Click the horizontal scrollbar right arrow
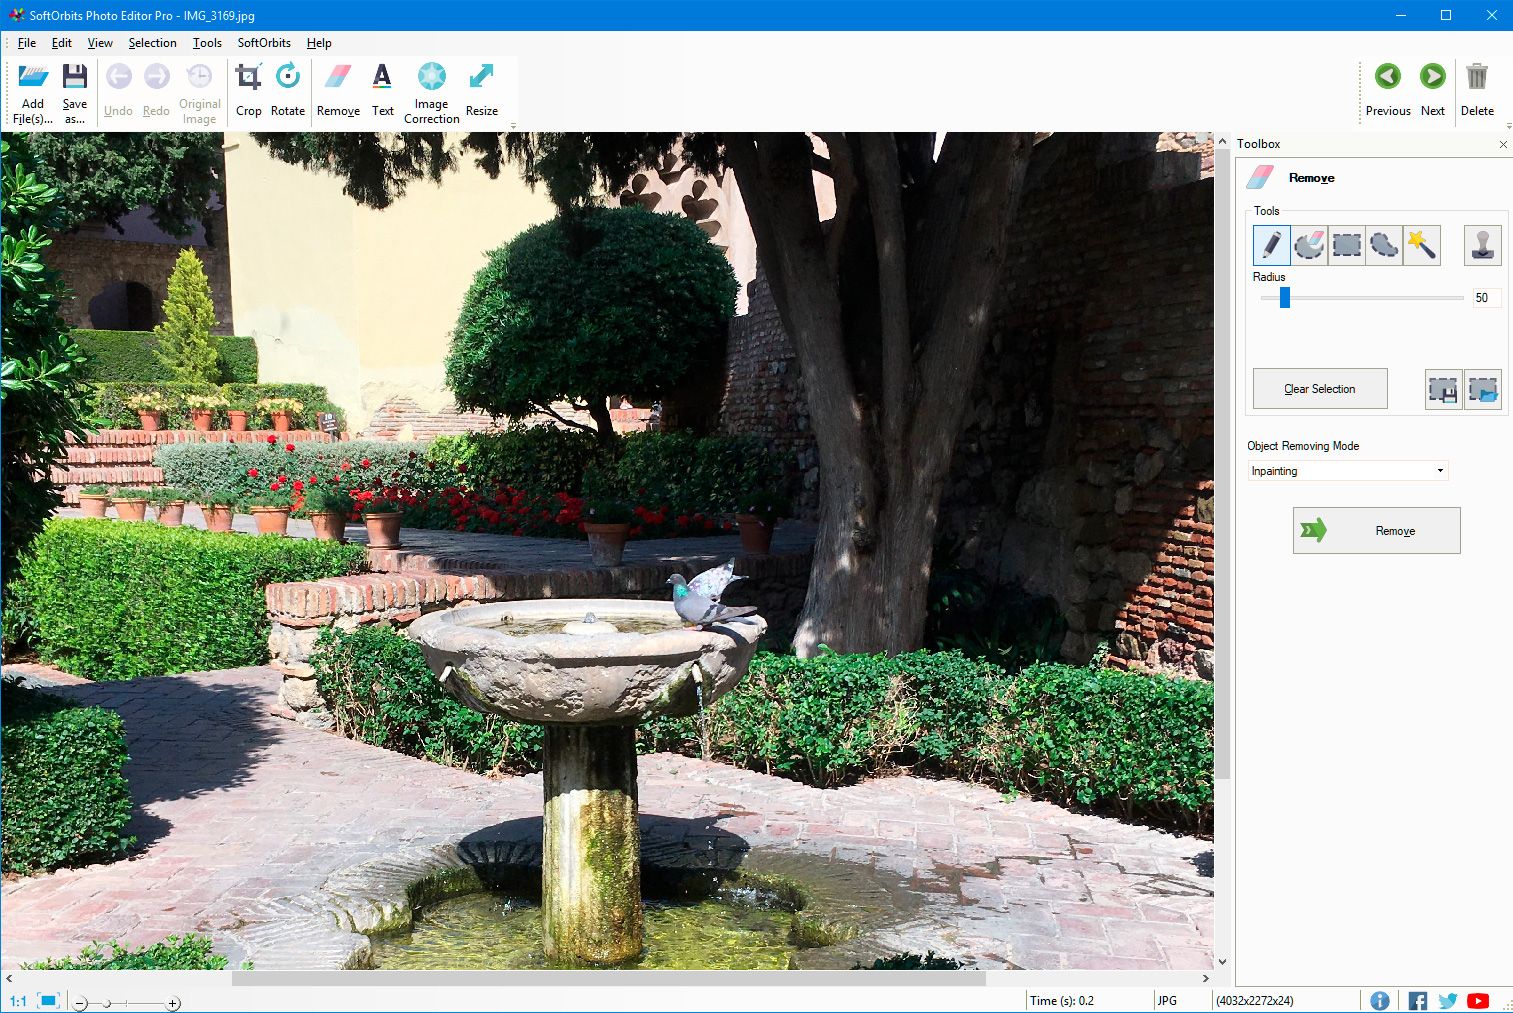The height and width of the screenshot is (1013, 1513). 1206,978
